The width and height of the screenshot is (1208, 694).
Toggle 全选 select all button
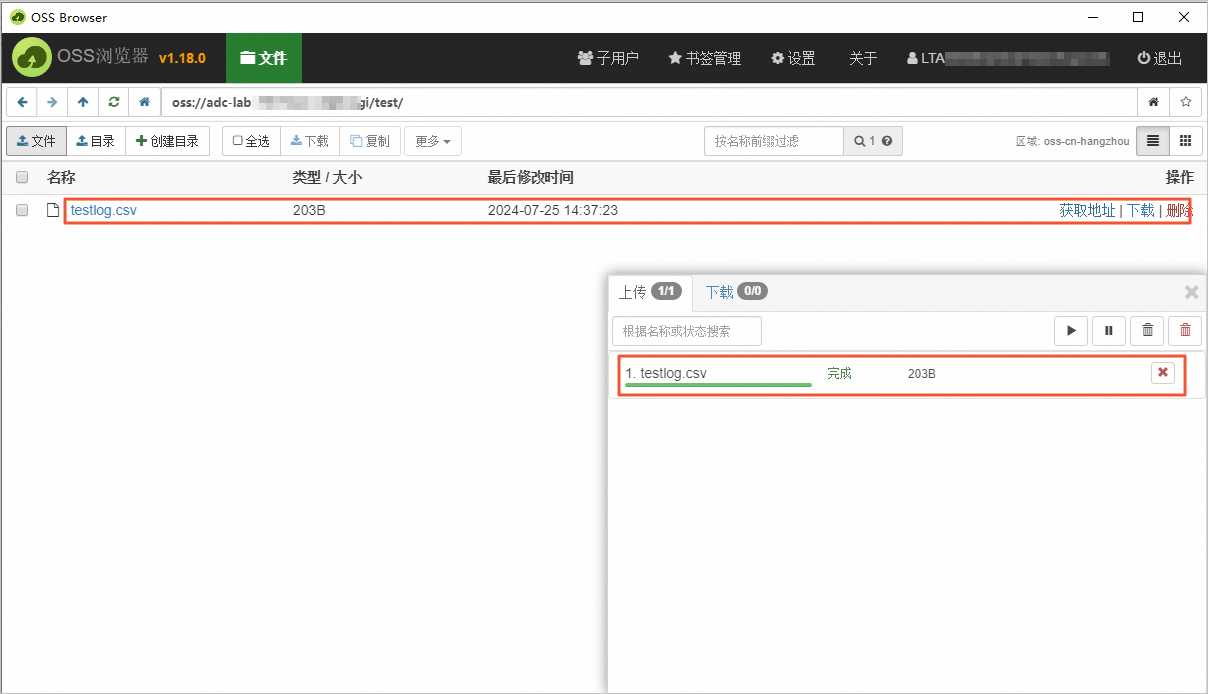[251, 141]
